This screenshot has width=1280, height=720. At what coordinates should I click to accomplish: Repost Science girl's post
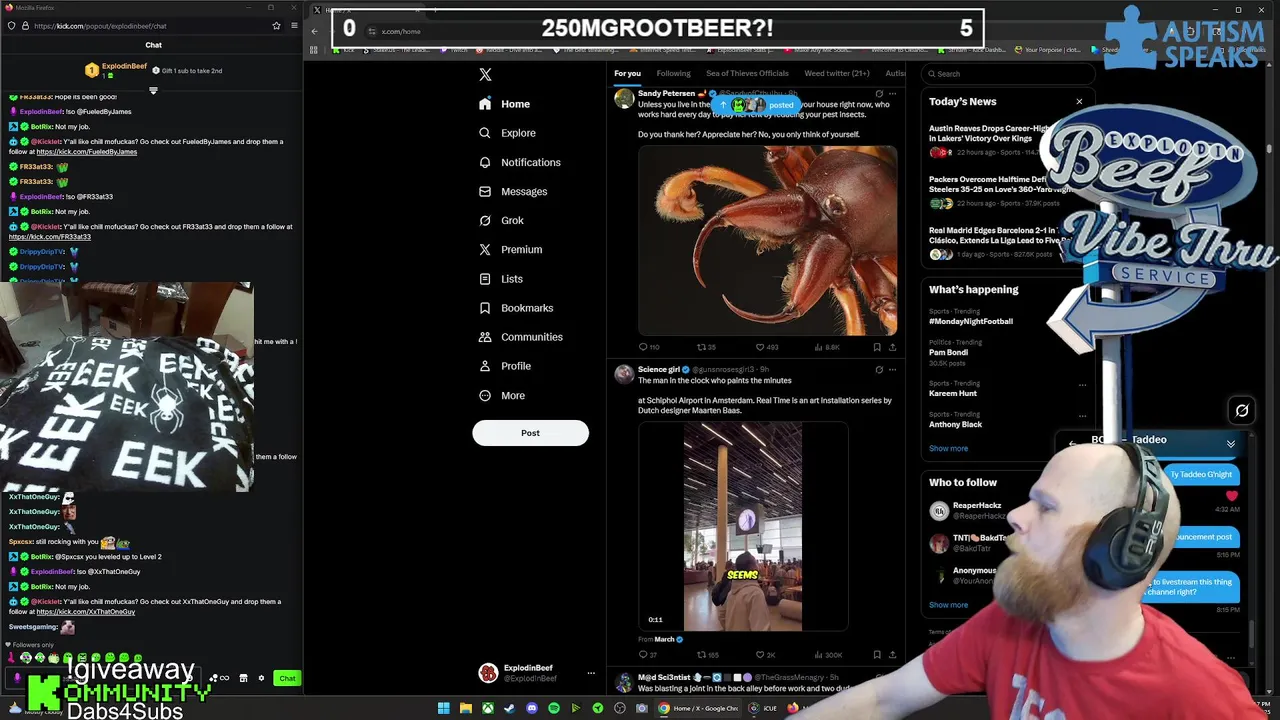[x=707, y=655]
